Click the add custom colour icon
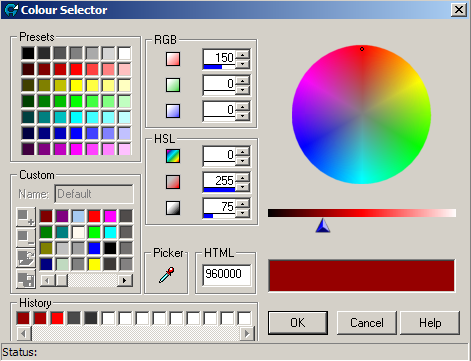The image size is (471, 361). tap(26, 217)
